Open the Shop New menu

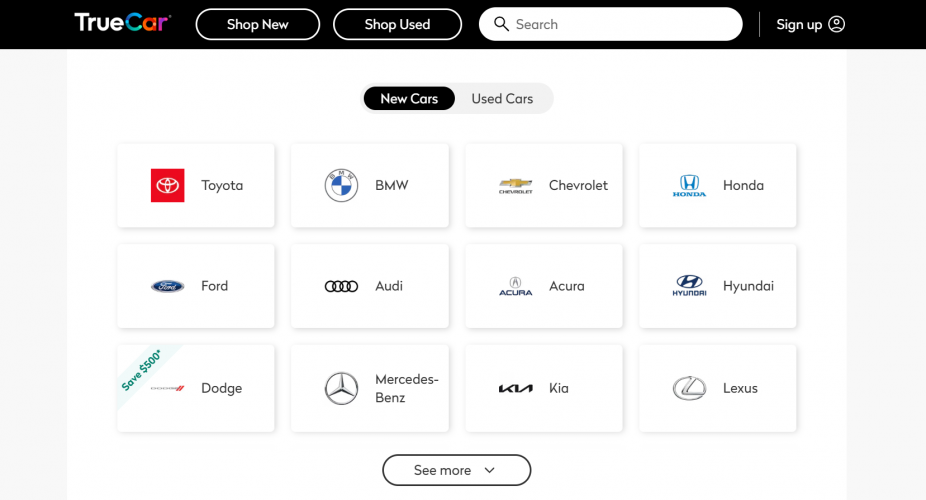[x=257, y=24]
